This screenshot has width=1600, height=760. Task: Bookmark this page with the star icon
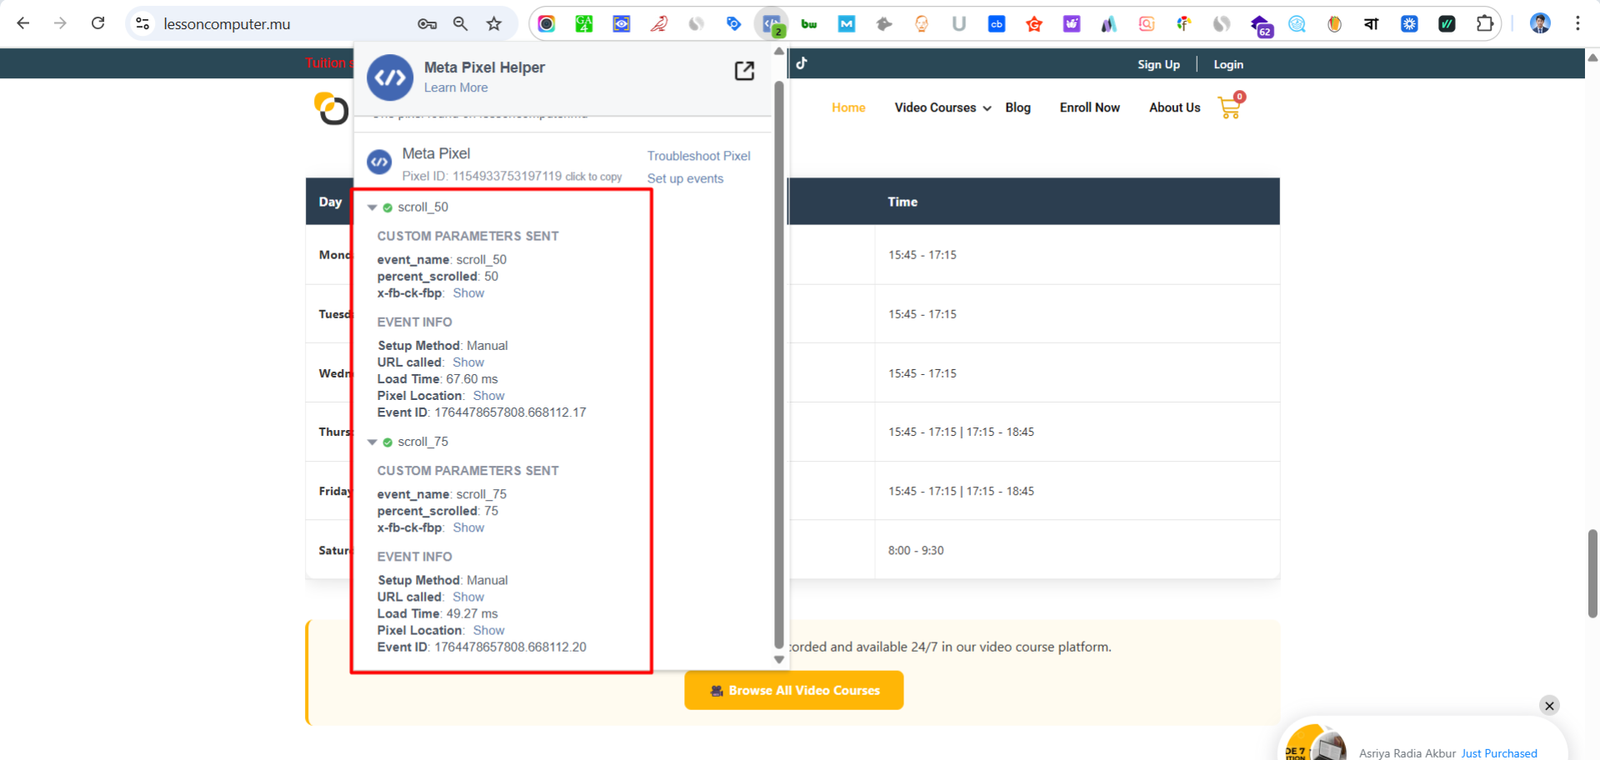pos(494,23)
